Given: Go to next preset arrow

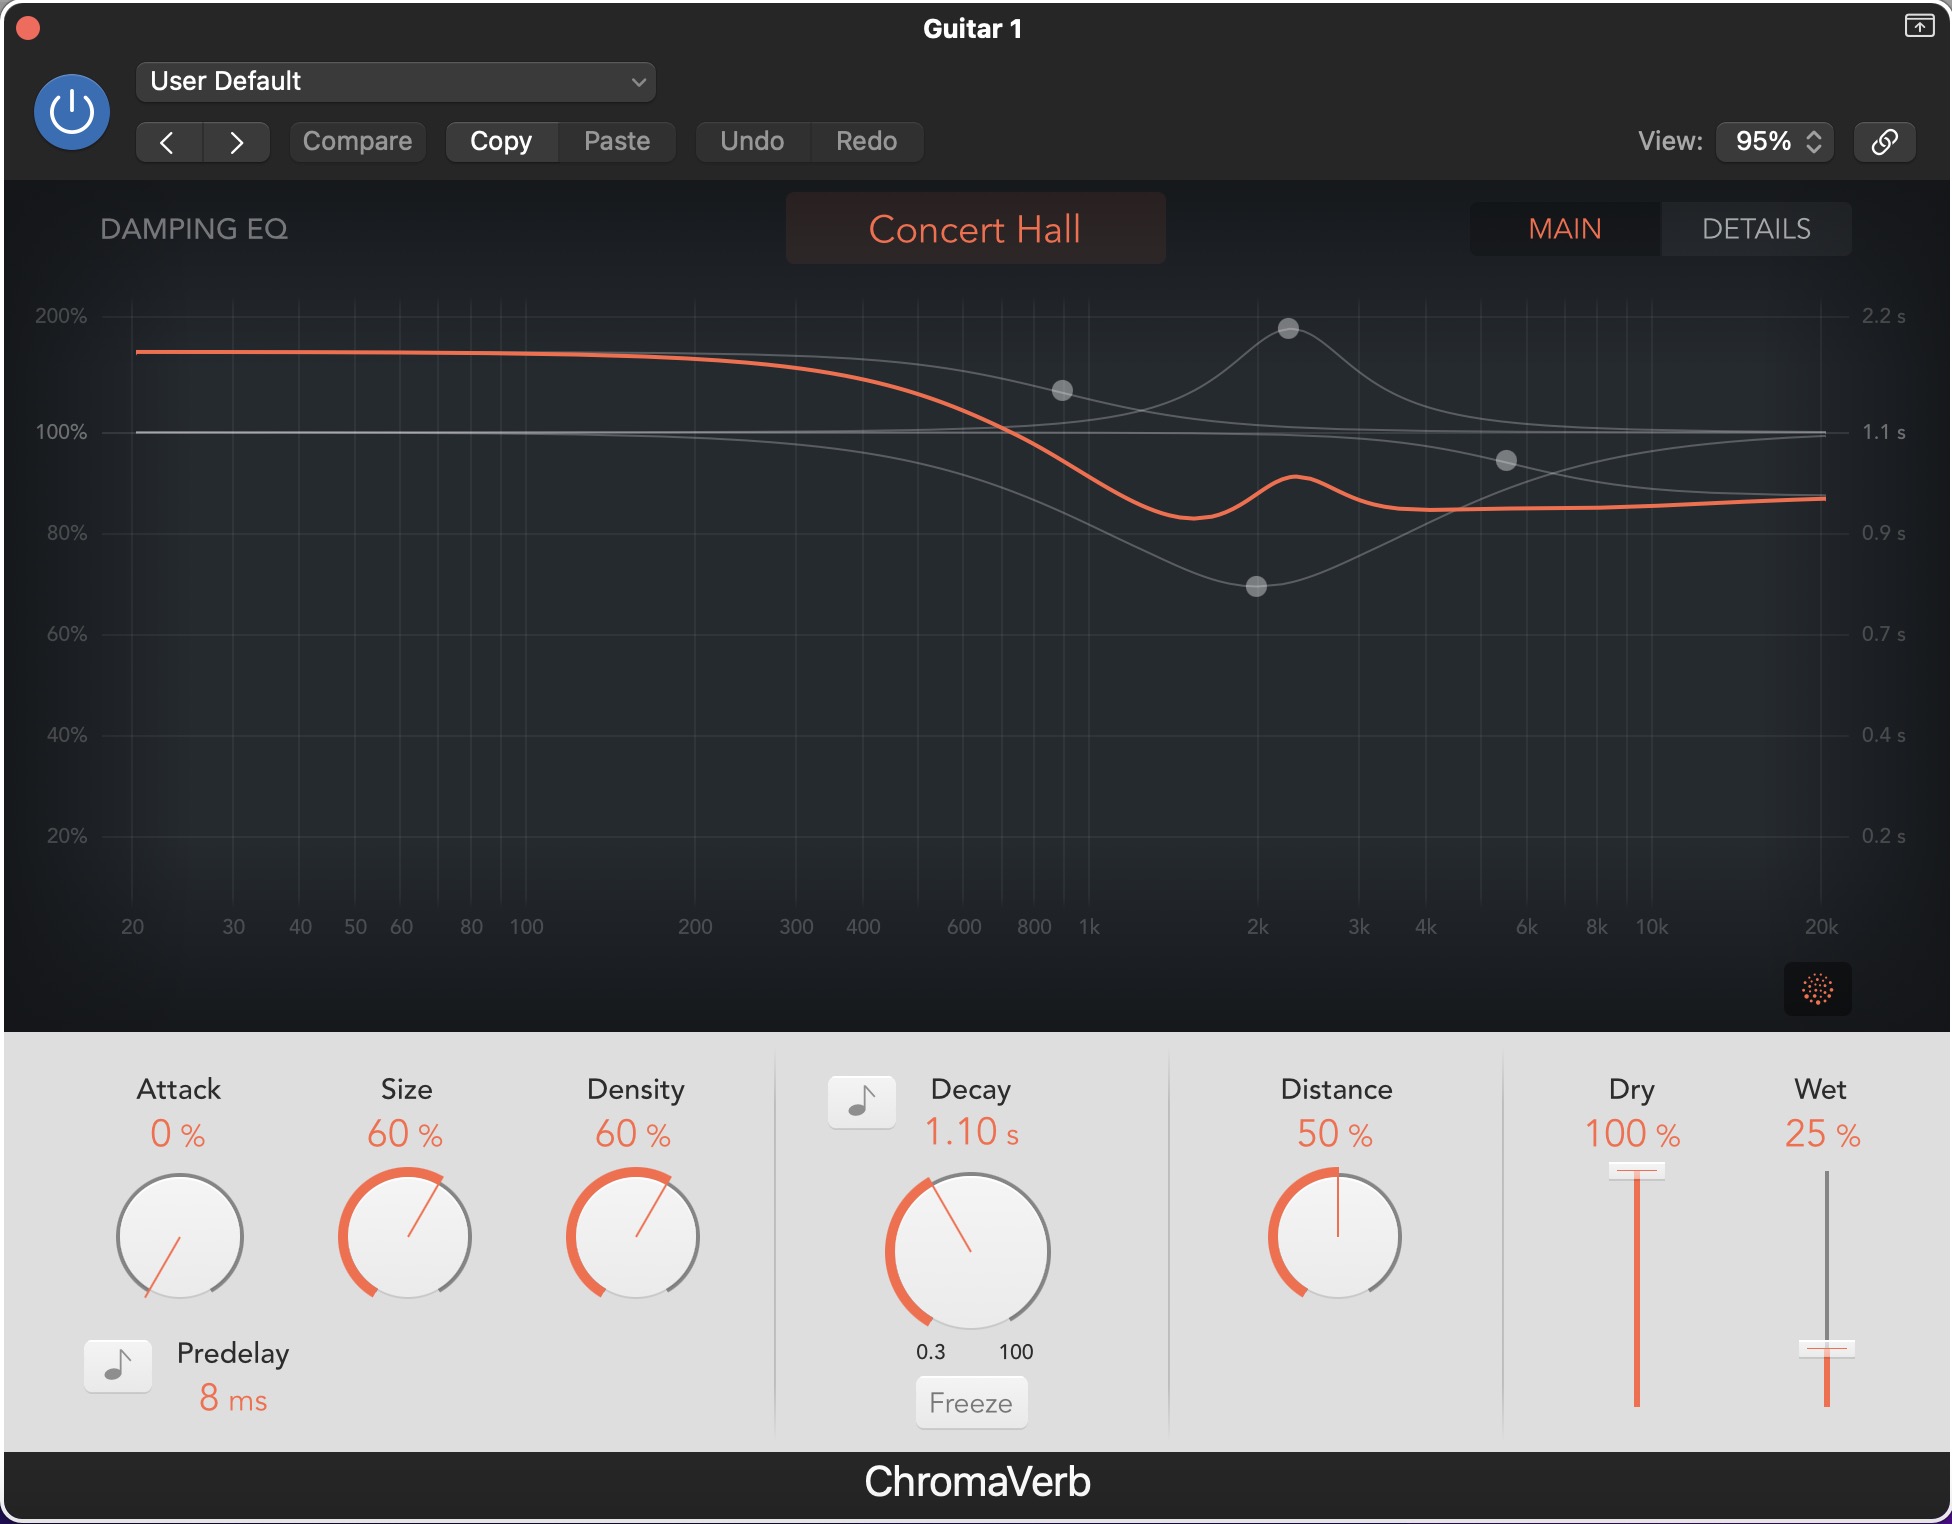Looking at the screenshot, I should [237, 142].
